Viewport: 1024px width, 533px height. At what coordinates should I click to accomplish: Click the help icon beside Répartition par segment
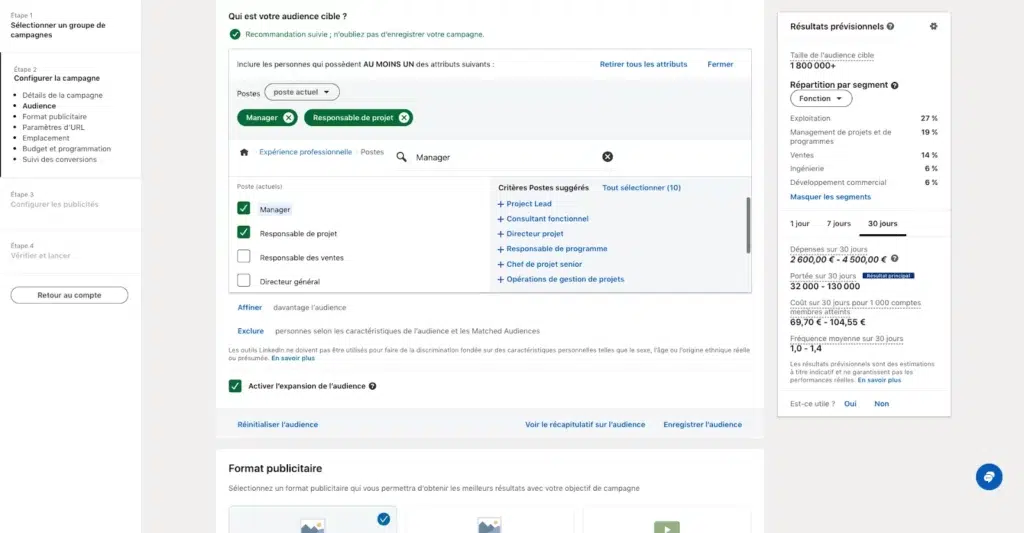895,86
